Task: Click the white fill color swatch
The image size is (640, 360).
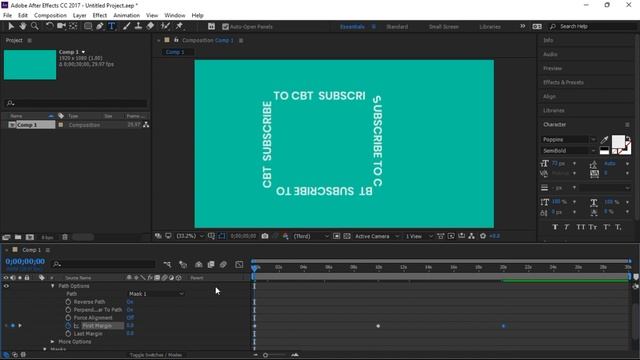Action: tap(618, 142)
